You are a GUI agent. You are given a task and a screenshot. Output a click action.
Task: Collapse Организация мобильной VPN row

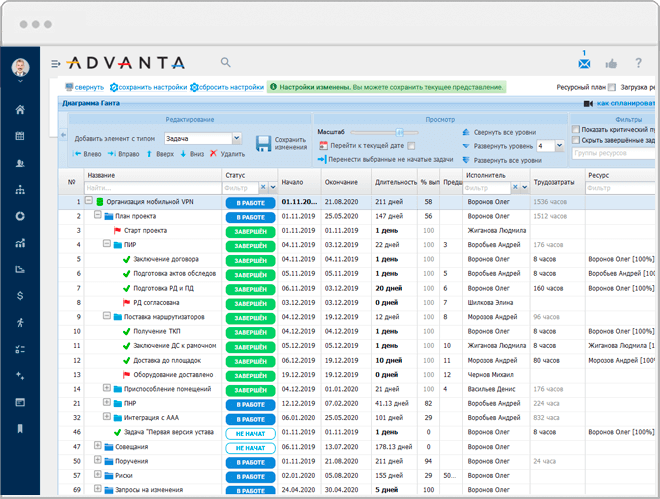(88, 201)
